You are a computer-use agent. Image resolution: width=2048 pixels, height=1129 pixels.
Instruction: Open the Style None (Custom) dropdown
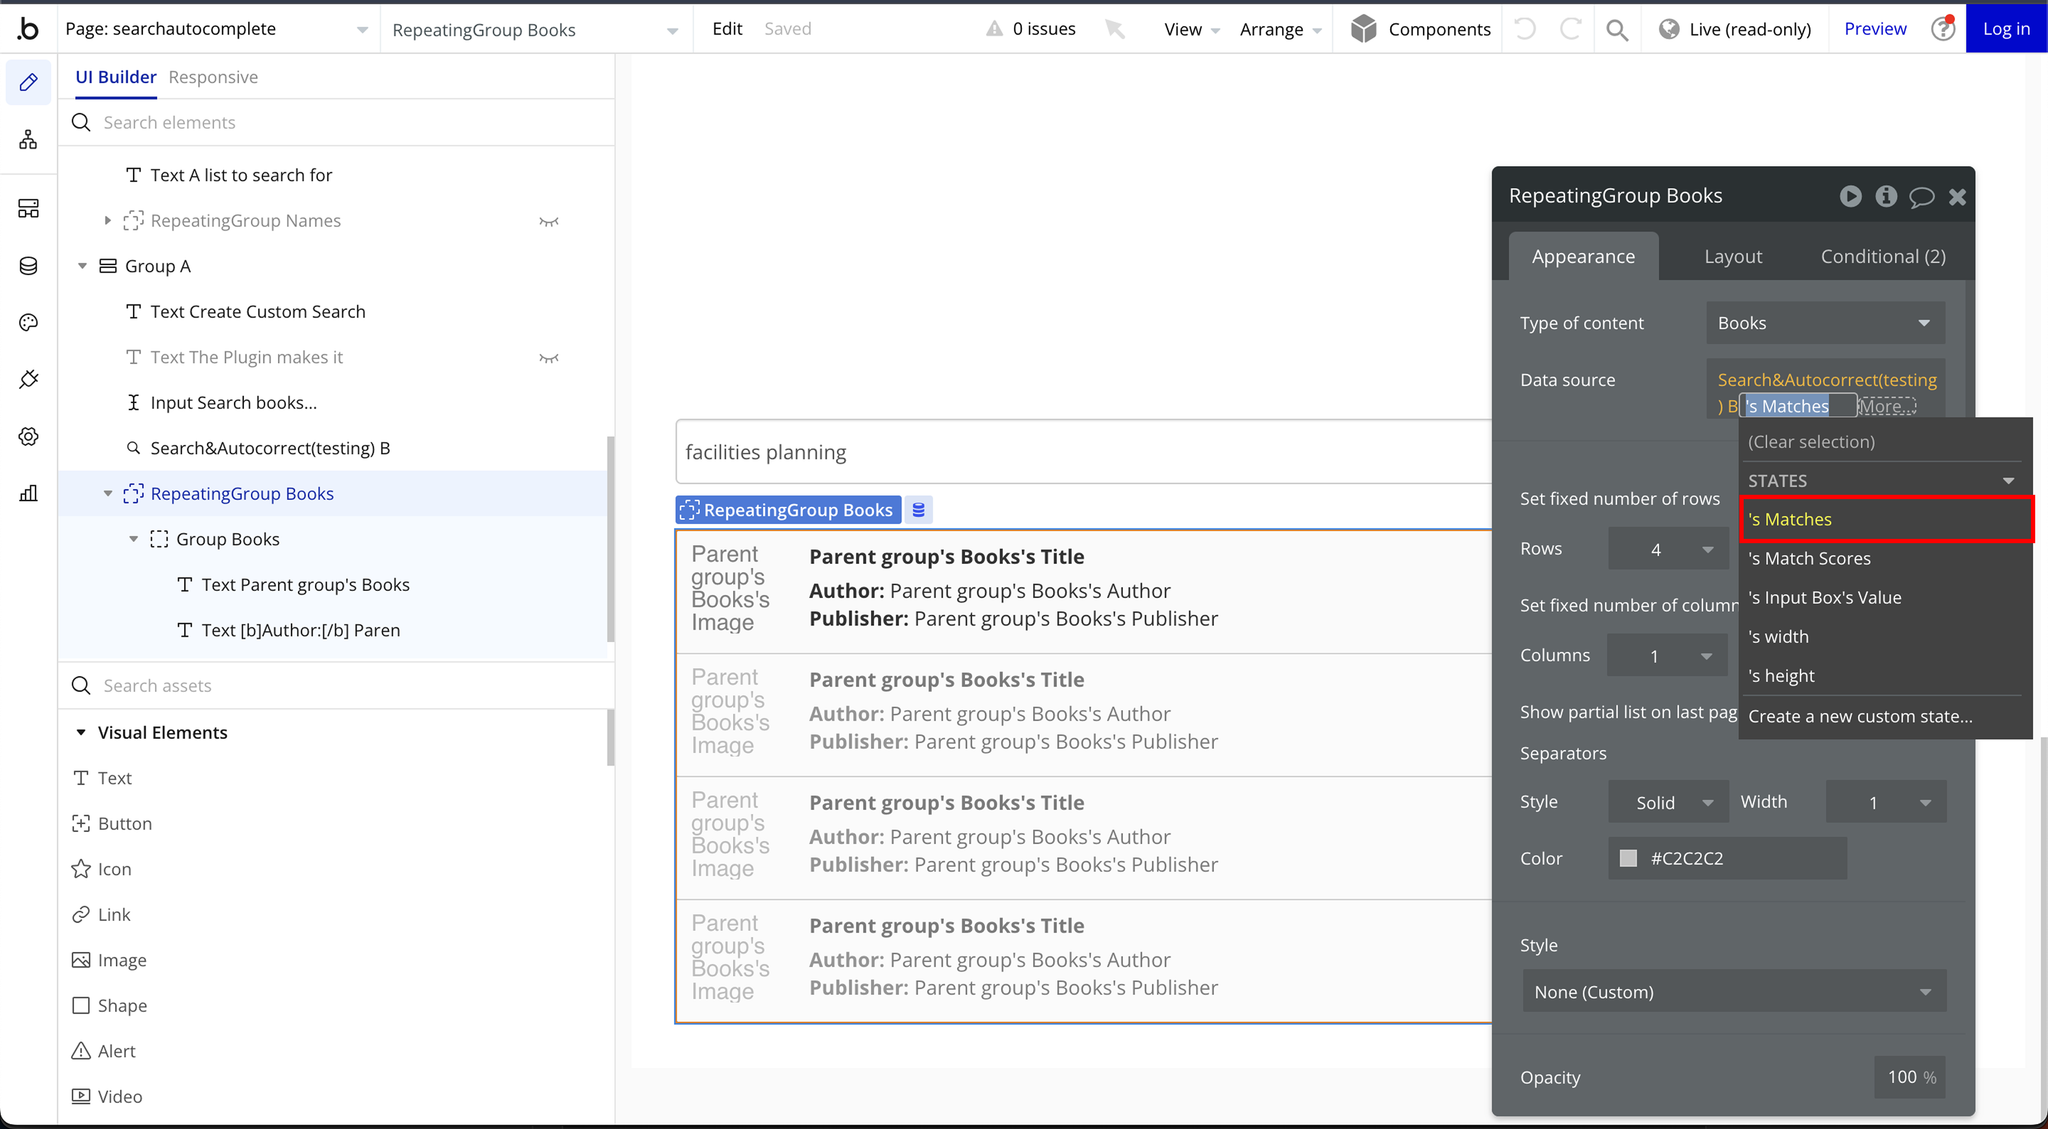point(1733,992)
